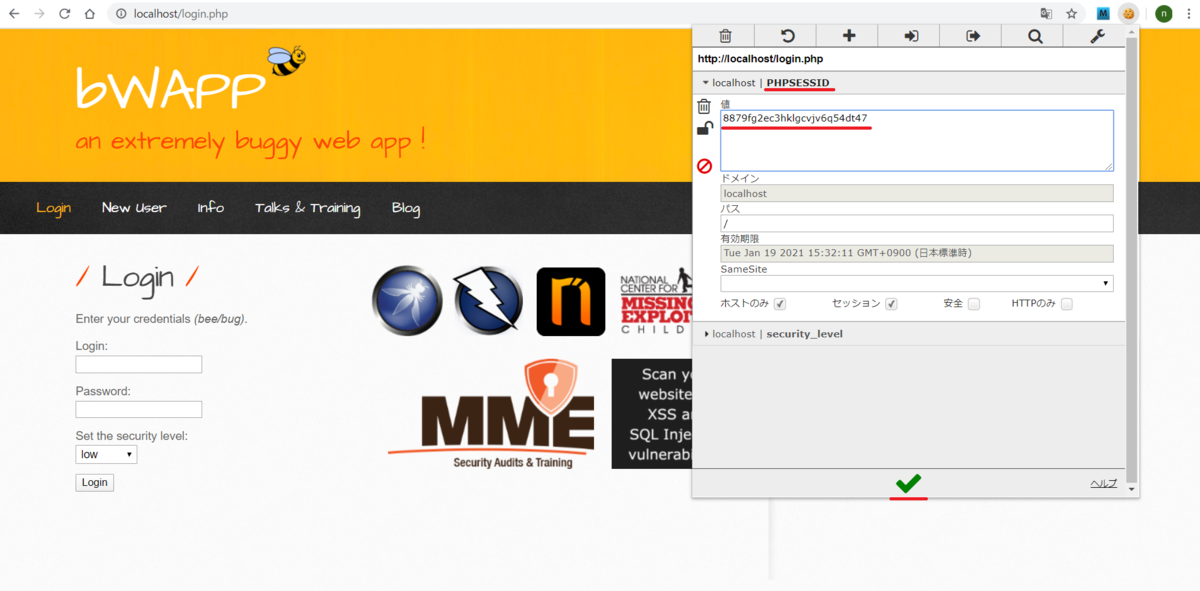1200x591 pixels.
Task: Click the bWAPP title logo
Action: pos(171,86)
